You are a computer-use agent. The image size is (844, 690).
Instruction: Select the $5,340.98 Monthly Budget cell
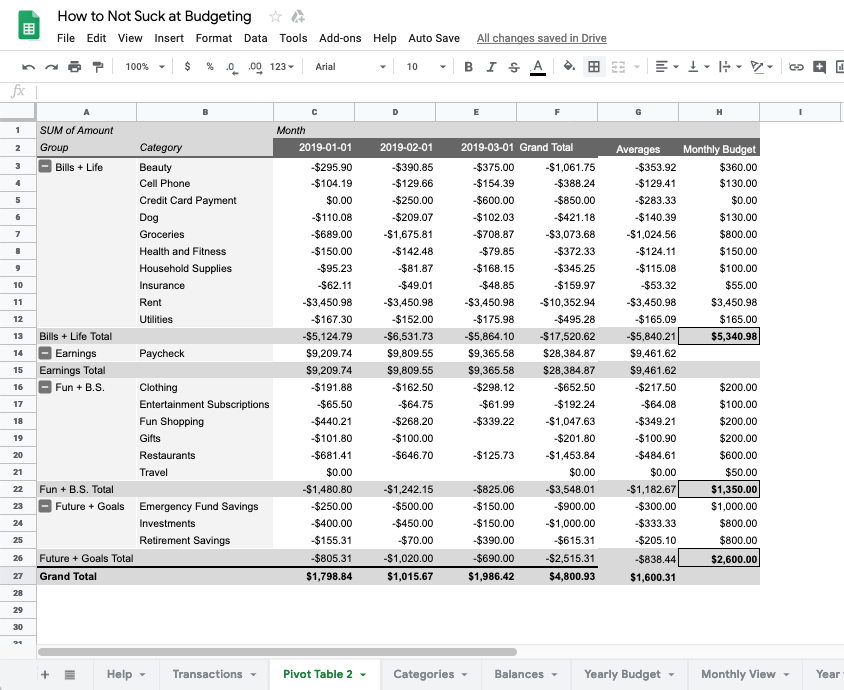(719, 336)
